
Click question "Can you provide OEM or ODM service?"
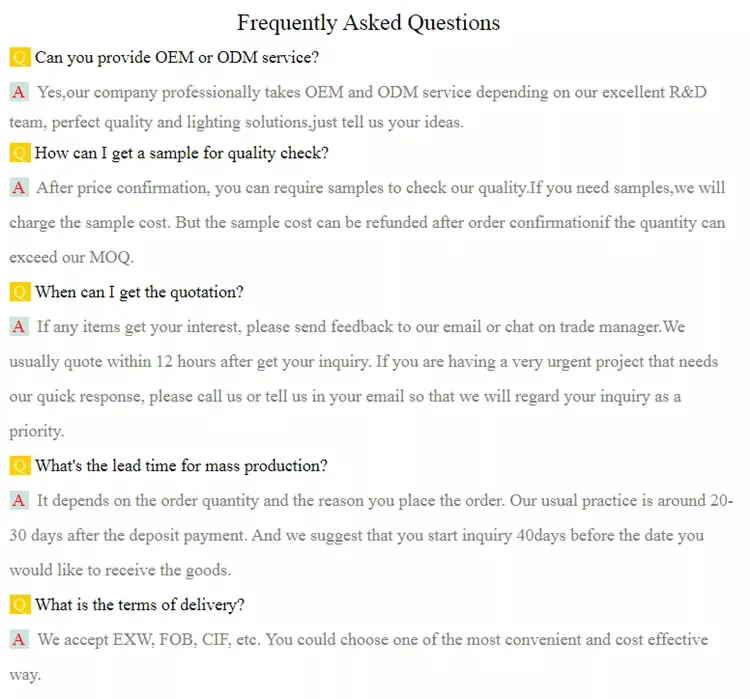[177, 57]
